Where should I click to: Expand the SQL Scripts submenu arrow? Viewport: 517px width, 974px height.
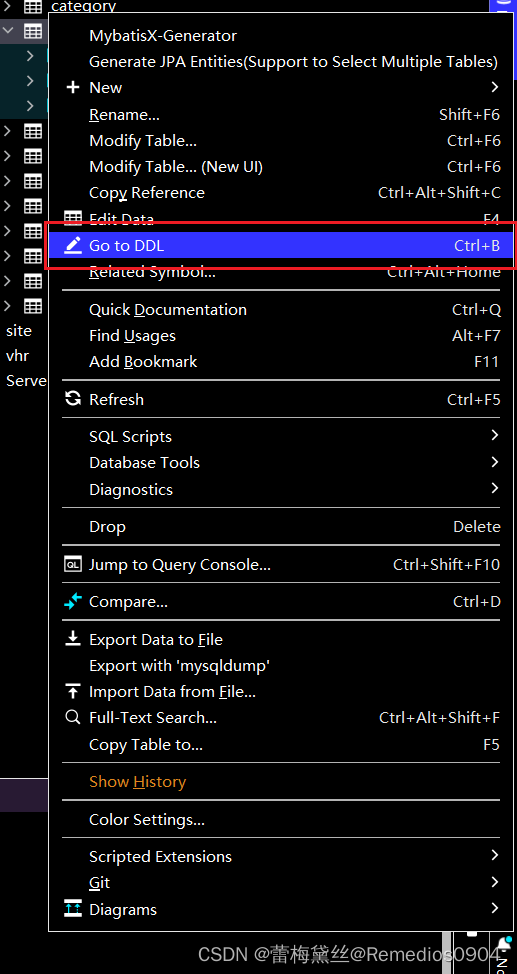(x=495, y=435)
